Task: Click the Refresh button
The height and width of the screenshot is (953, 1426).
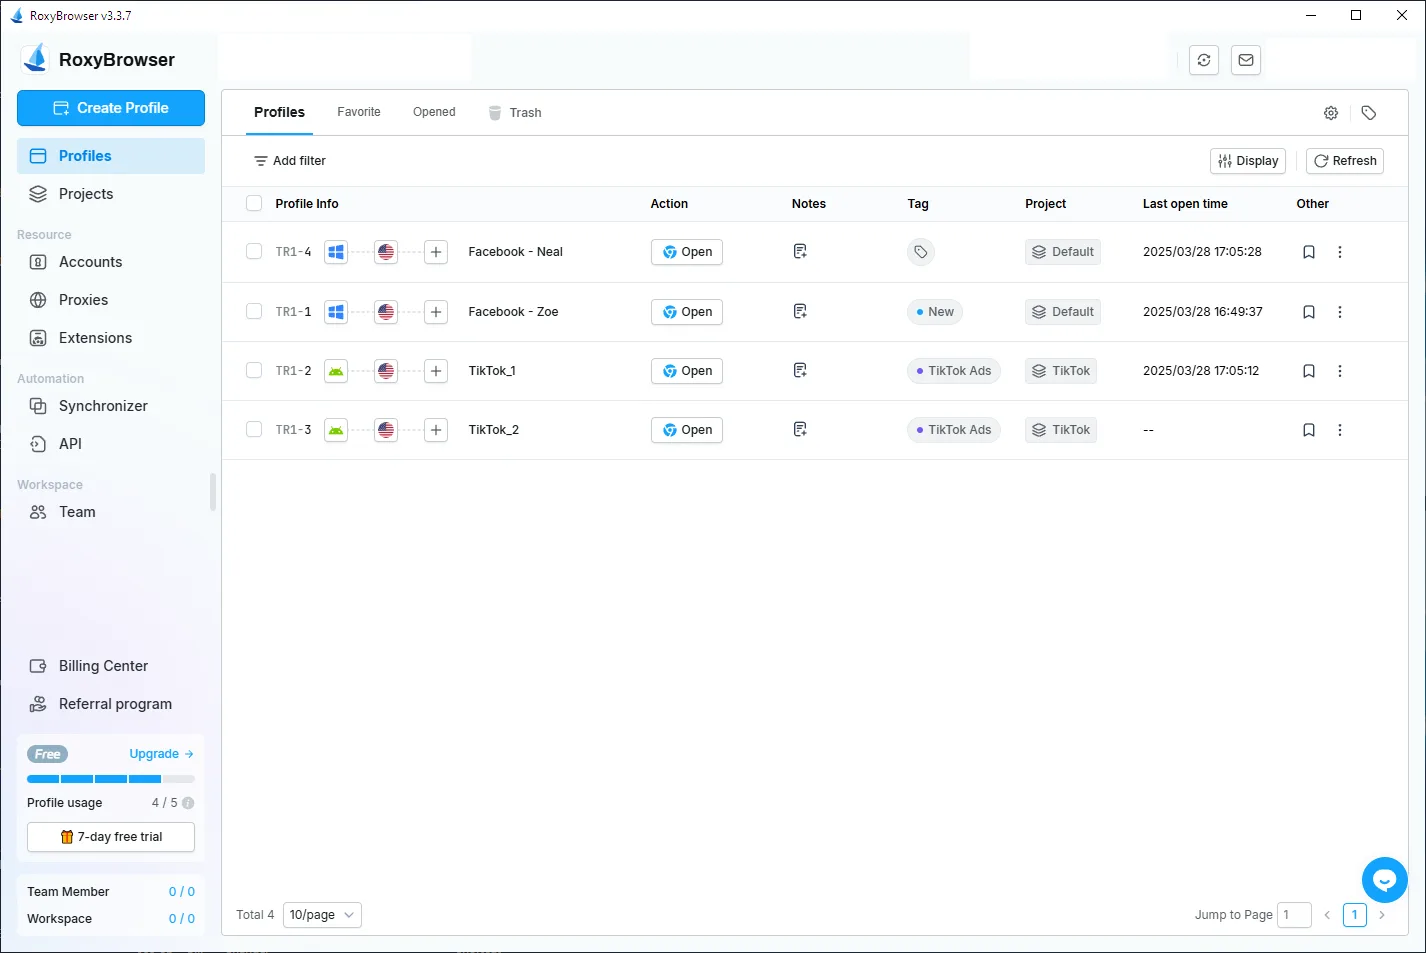Action: 1345,161
